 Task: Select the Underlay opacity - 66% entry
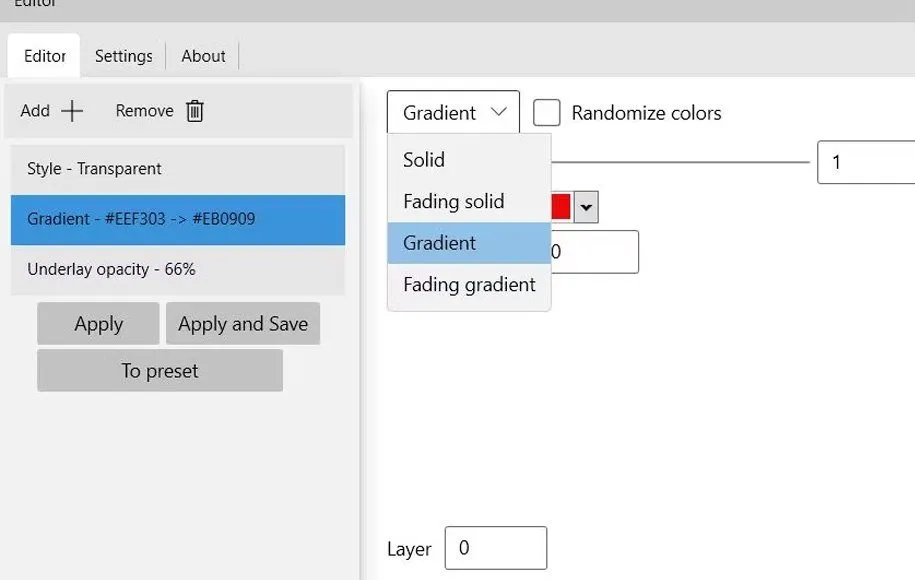pos(178,269)
